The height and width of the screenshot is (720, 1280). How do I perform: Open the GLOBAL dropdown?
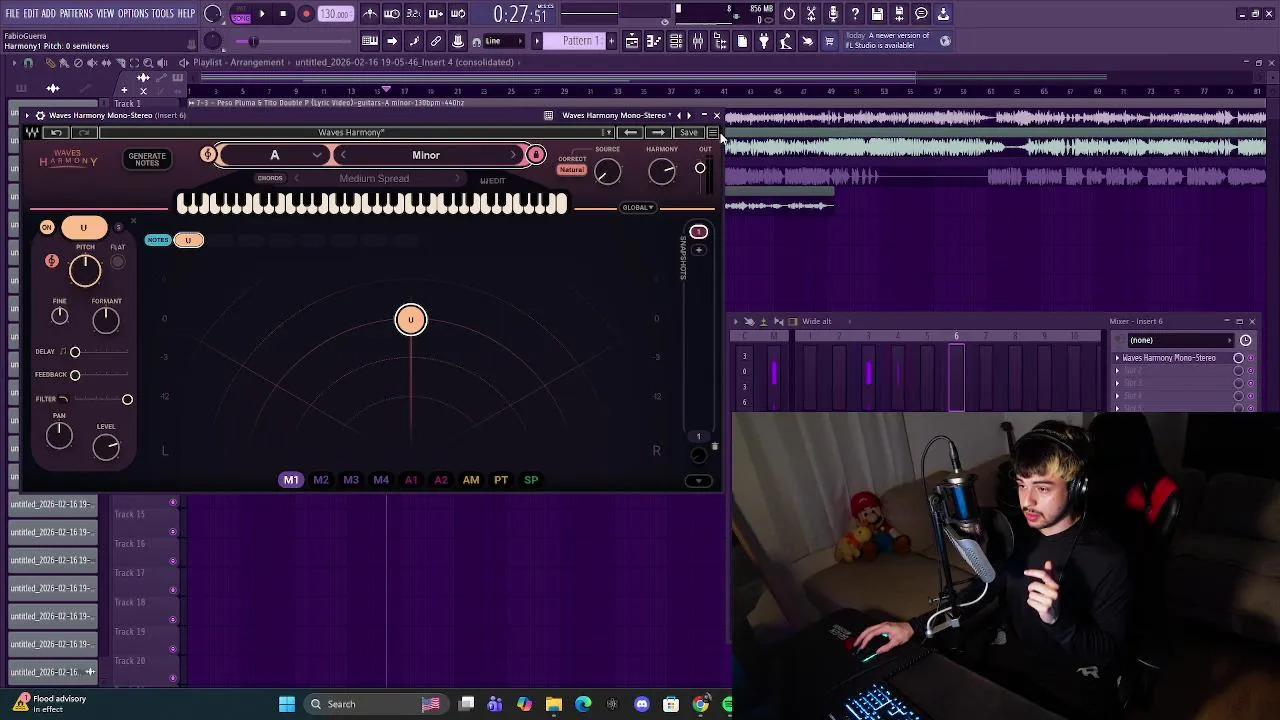pos(637,207)
